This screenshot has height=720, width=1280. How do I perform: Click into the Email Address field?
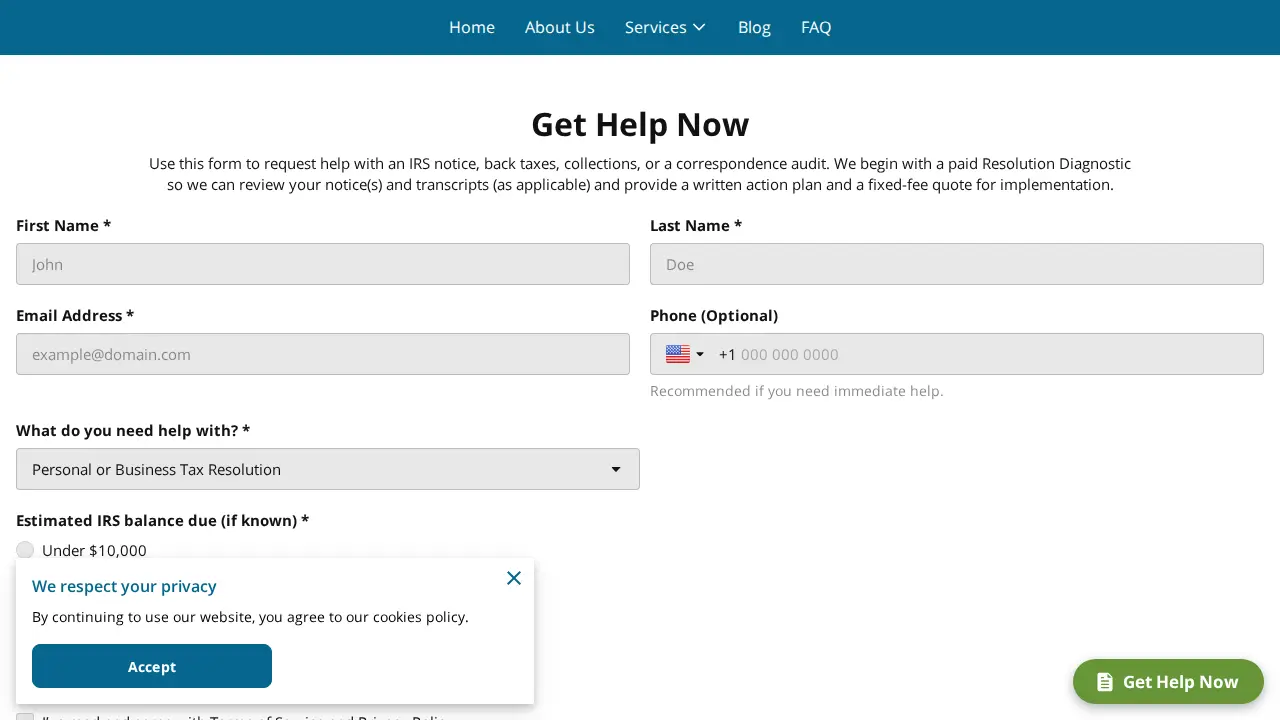[x=323, y=354]
